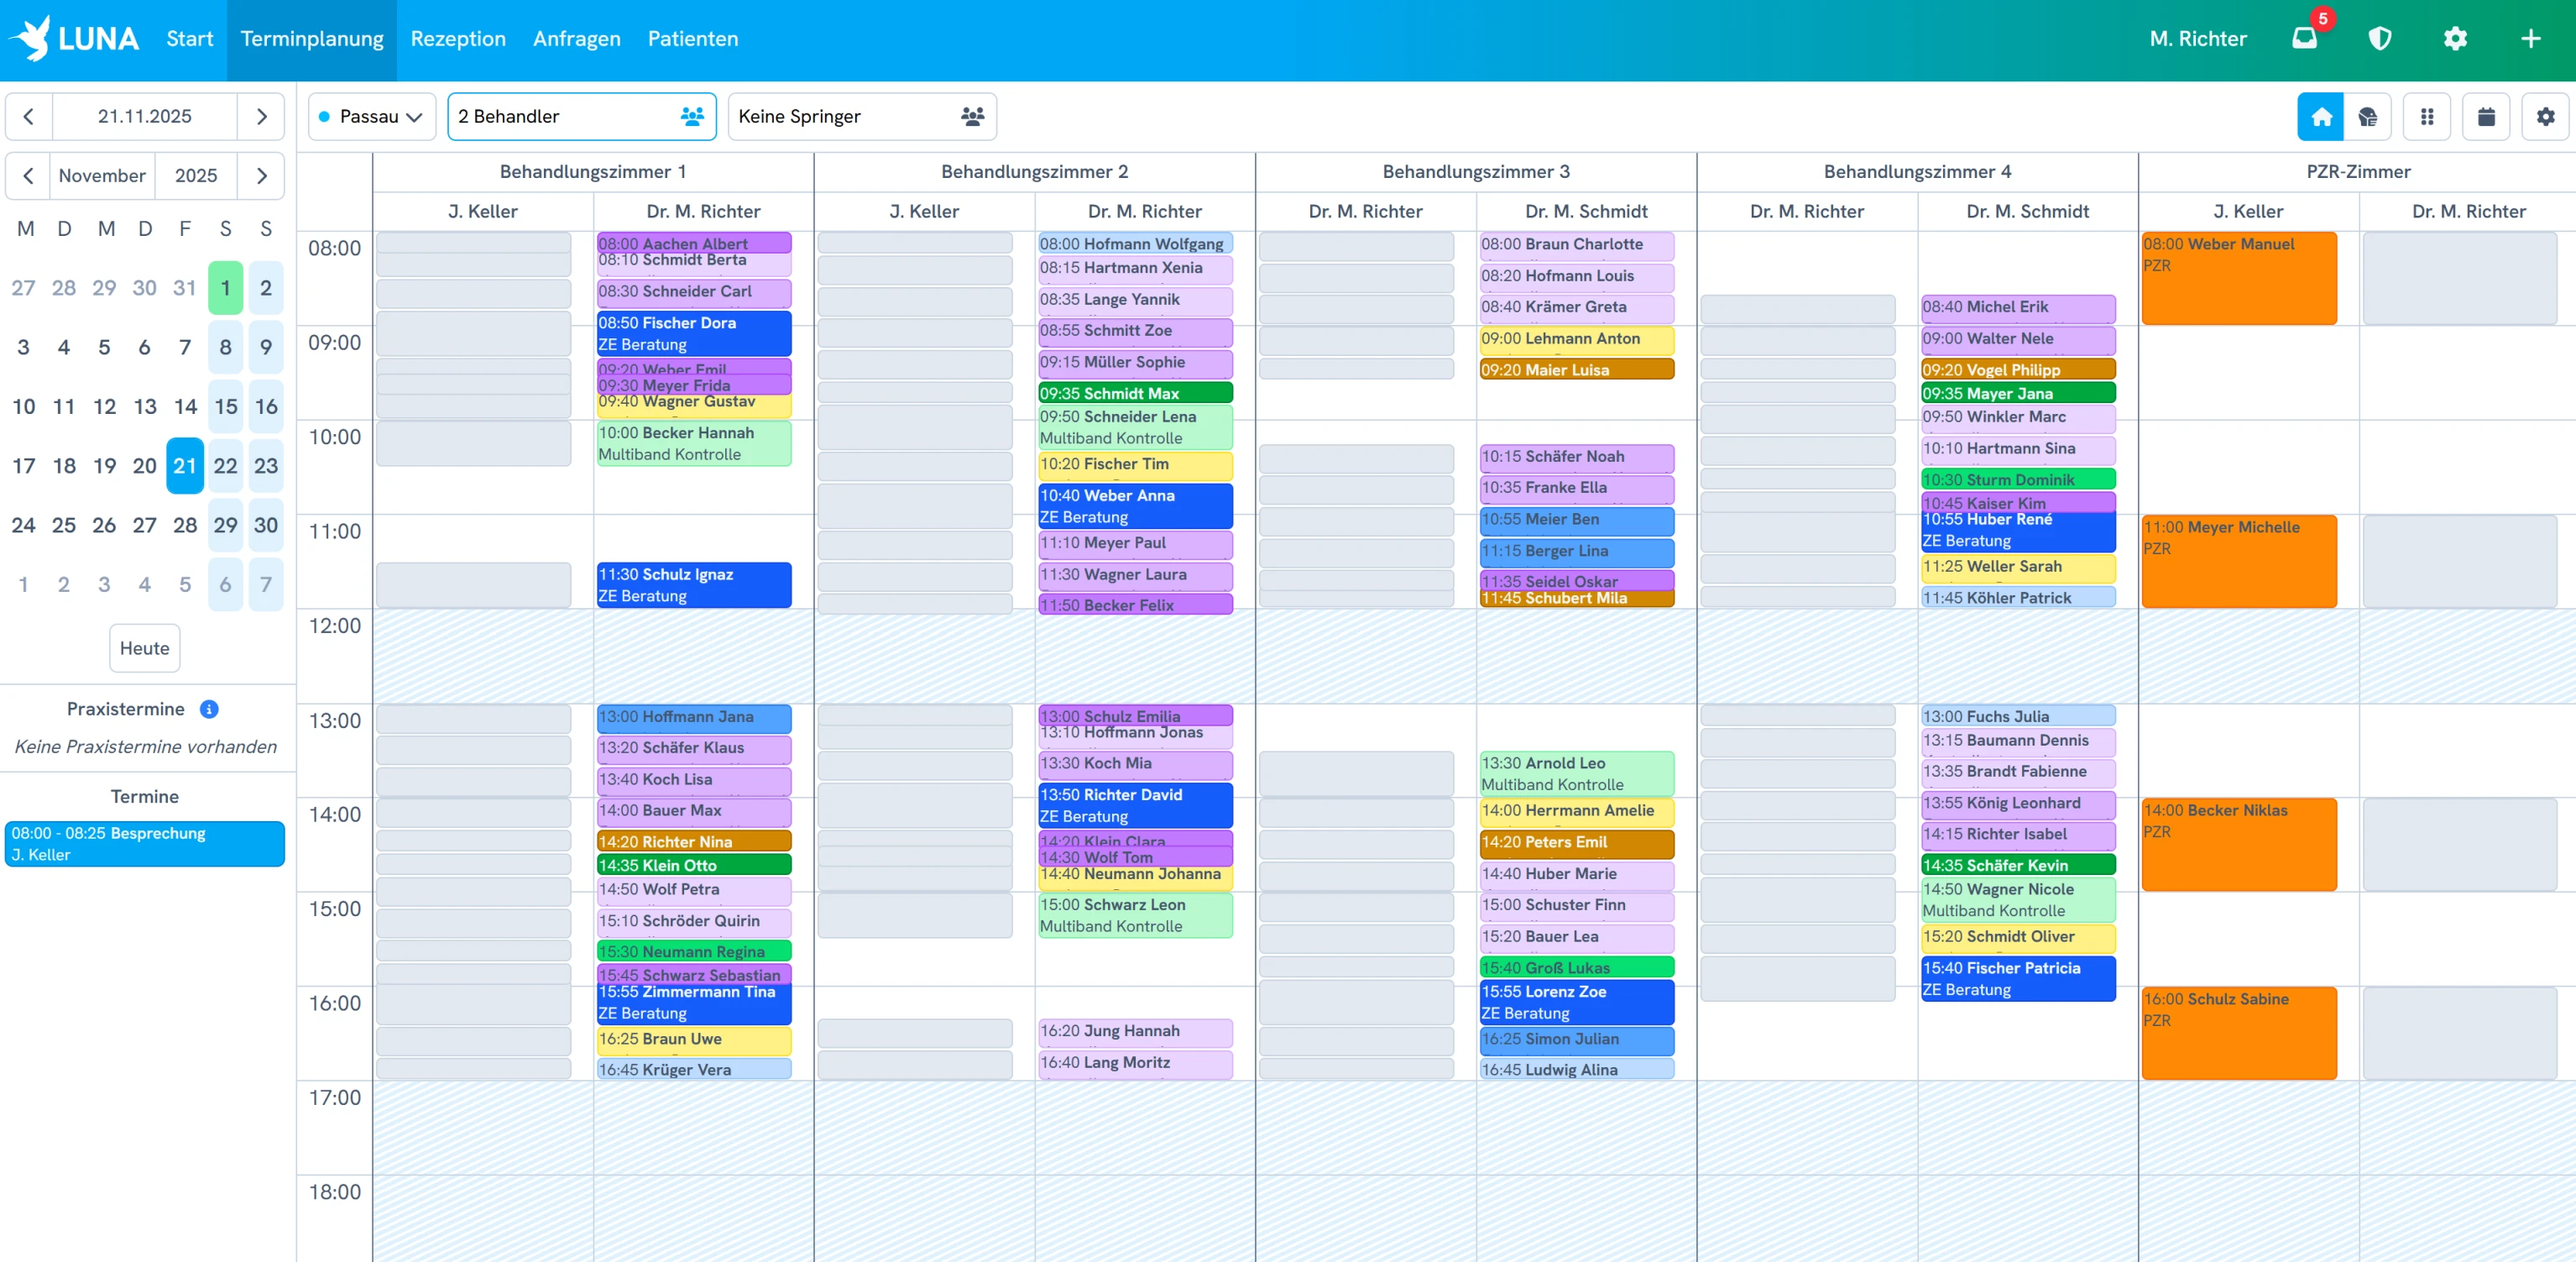Open the Patienten tab
The image size is (2576, 1262).
(x=692, y=39)
